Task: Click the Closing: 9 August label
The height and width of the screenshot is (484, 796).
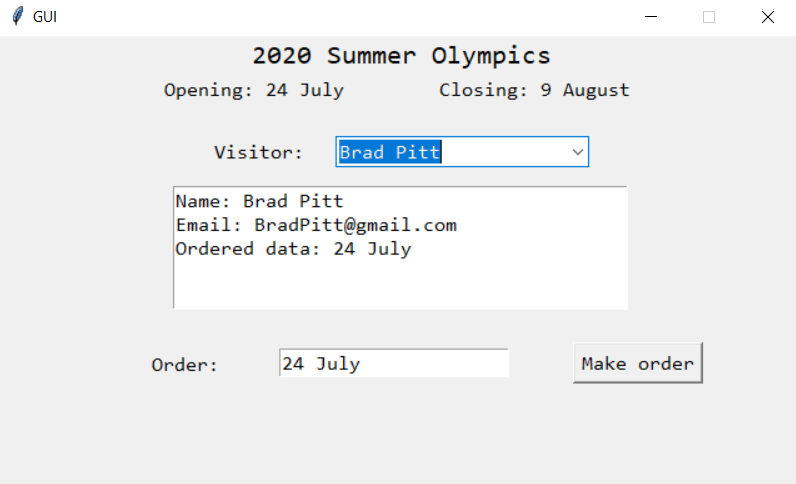Action: pos(534,90)
